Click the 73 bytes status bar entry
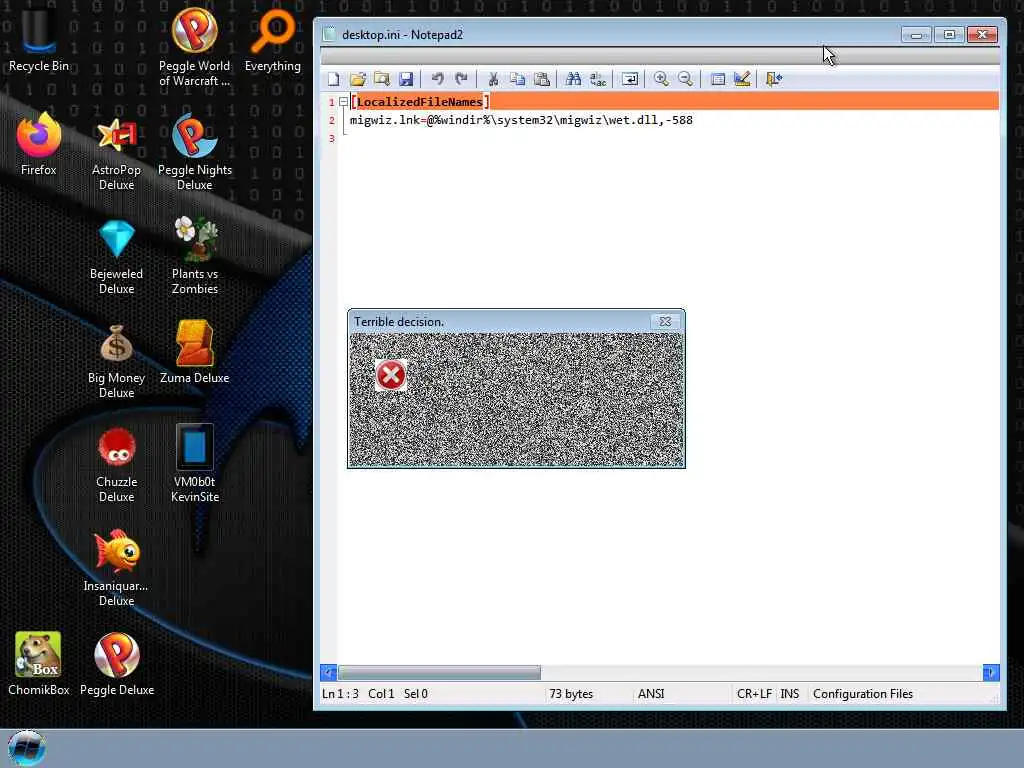Screen dimensions: 1024x768 [x=571, y=694]
